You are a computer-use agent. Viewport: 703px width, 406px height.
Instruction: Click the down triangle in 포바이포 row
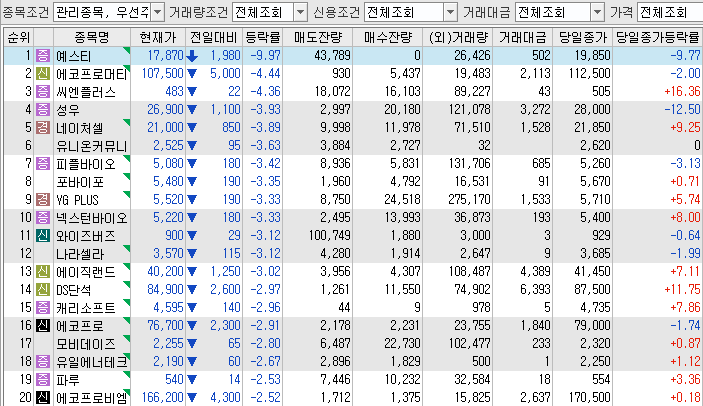pos(192,181)
